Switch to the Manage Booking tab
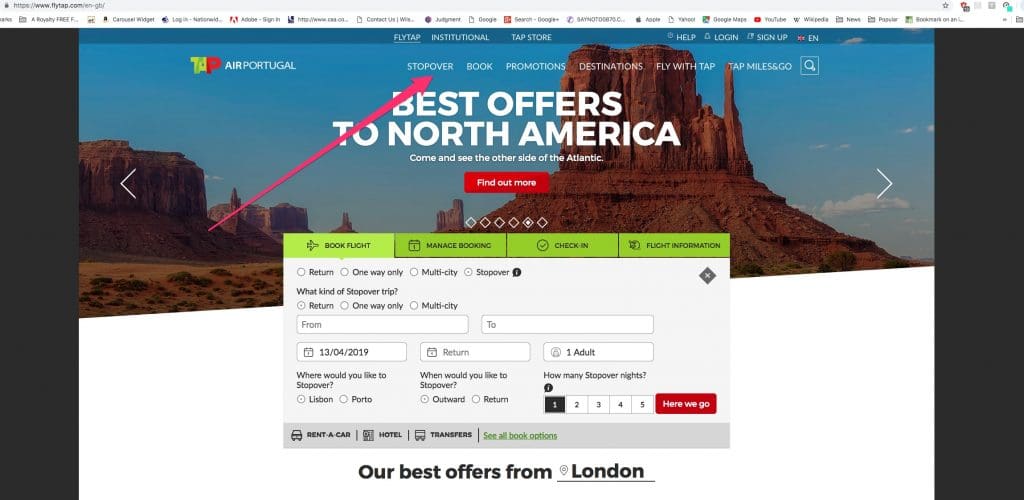Viewport: 1024px width, 500px height. click(451, 245)
